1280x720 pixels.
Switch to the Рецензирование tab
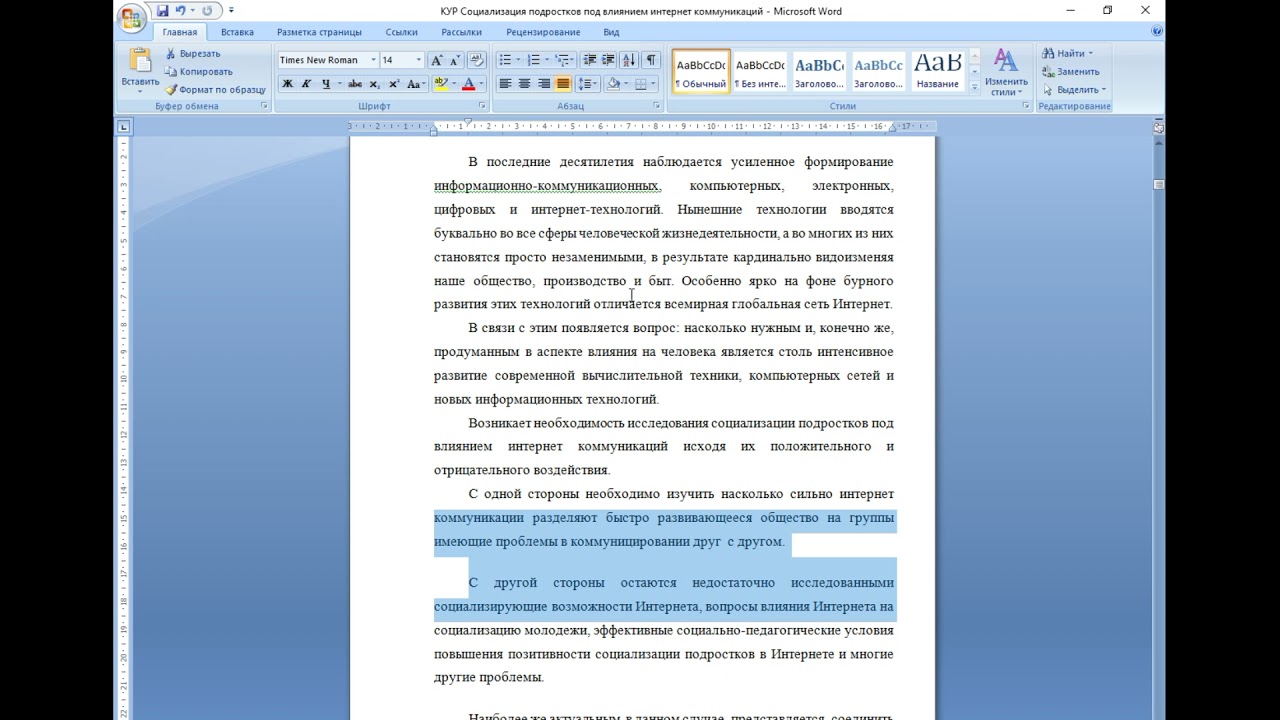[x=543, y=32]
